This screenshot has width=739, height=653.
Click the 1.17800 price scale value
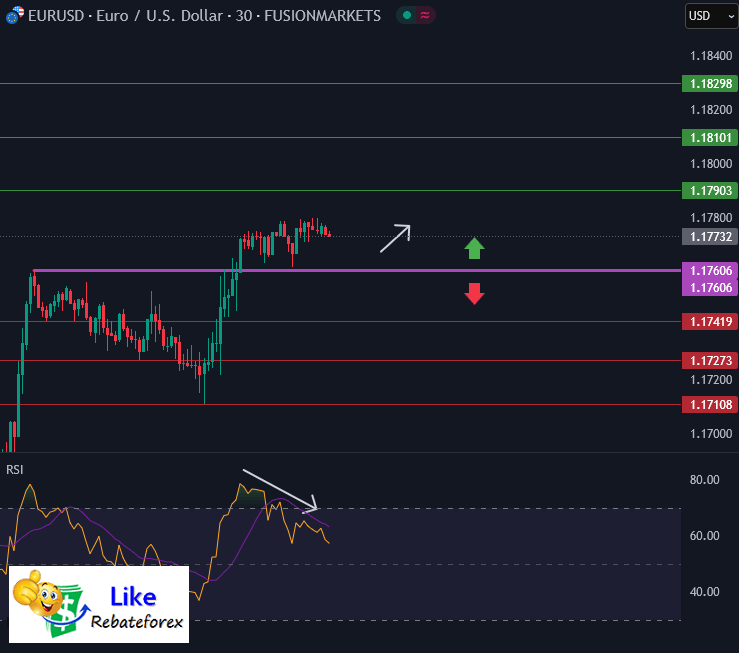711,218
